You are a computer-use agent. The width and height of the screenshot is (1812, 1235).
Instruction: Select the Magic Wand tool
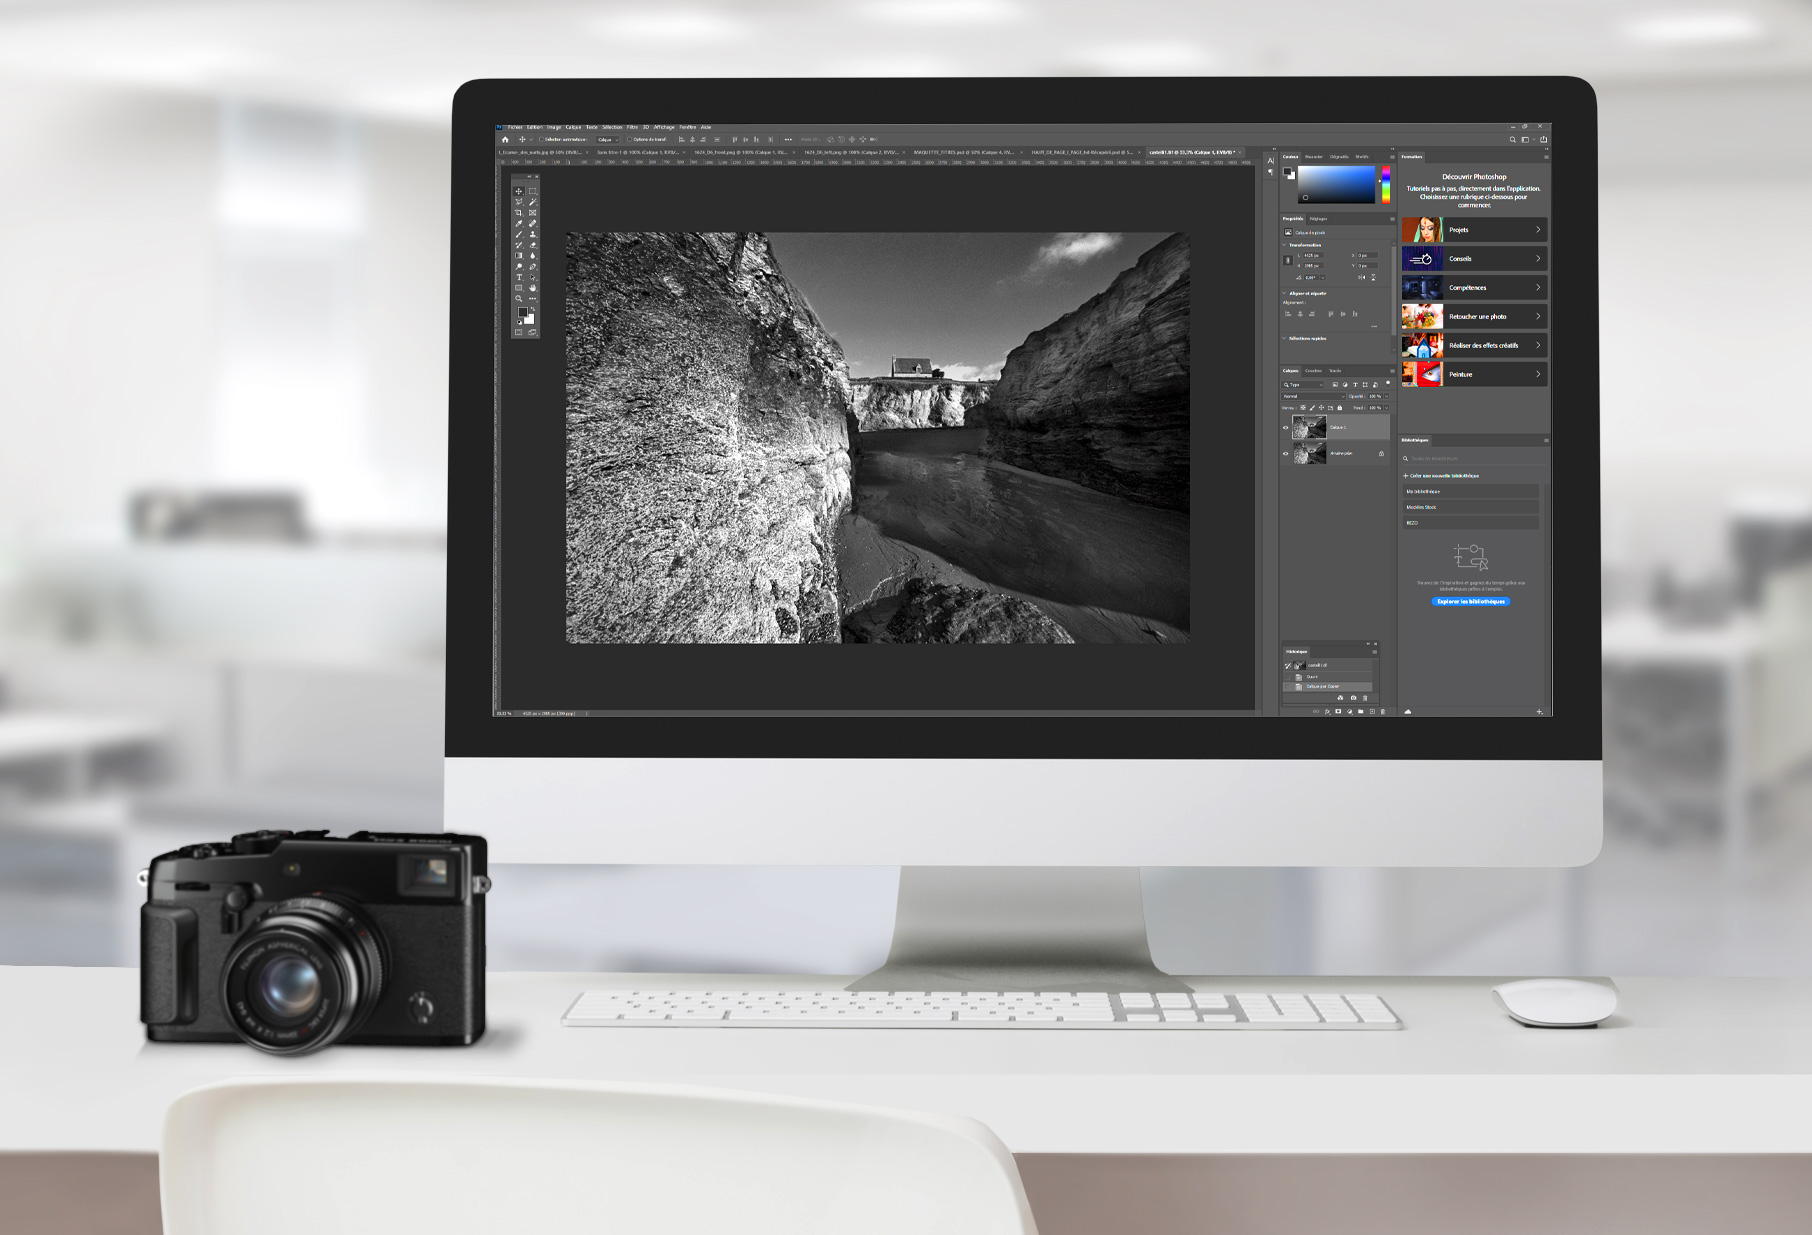point(532,202)
